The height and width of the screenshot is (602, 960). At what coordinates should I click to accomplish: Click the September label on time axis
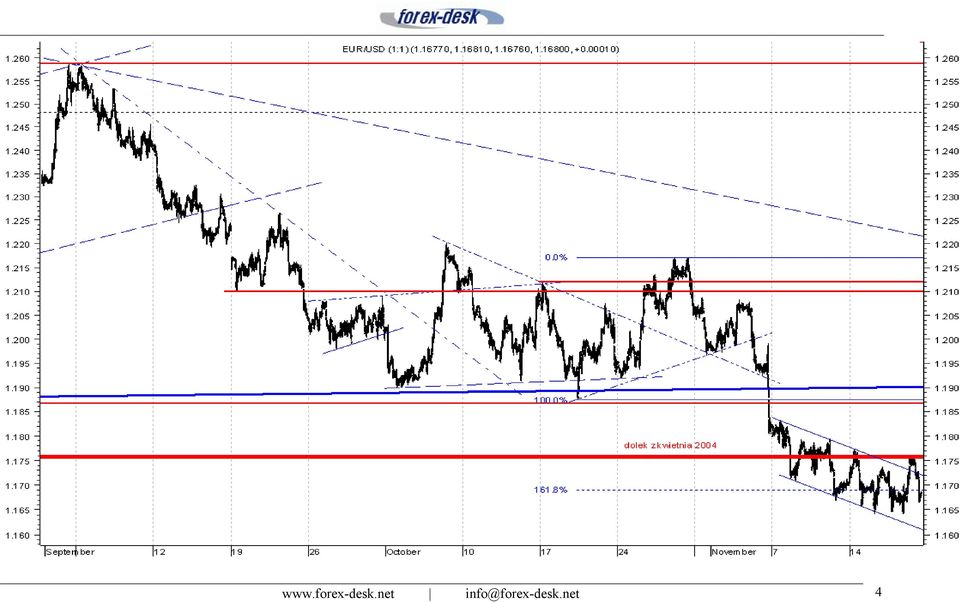(x=70, y=552)
